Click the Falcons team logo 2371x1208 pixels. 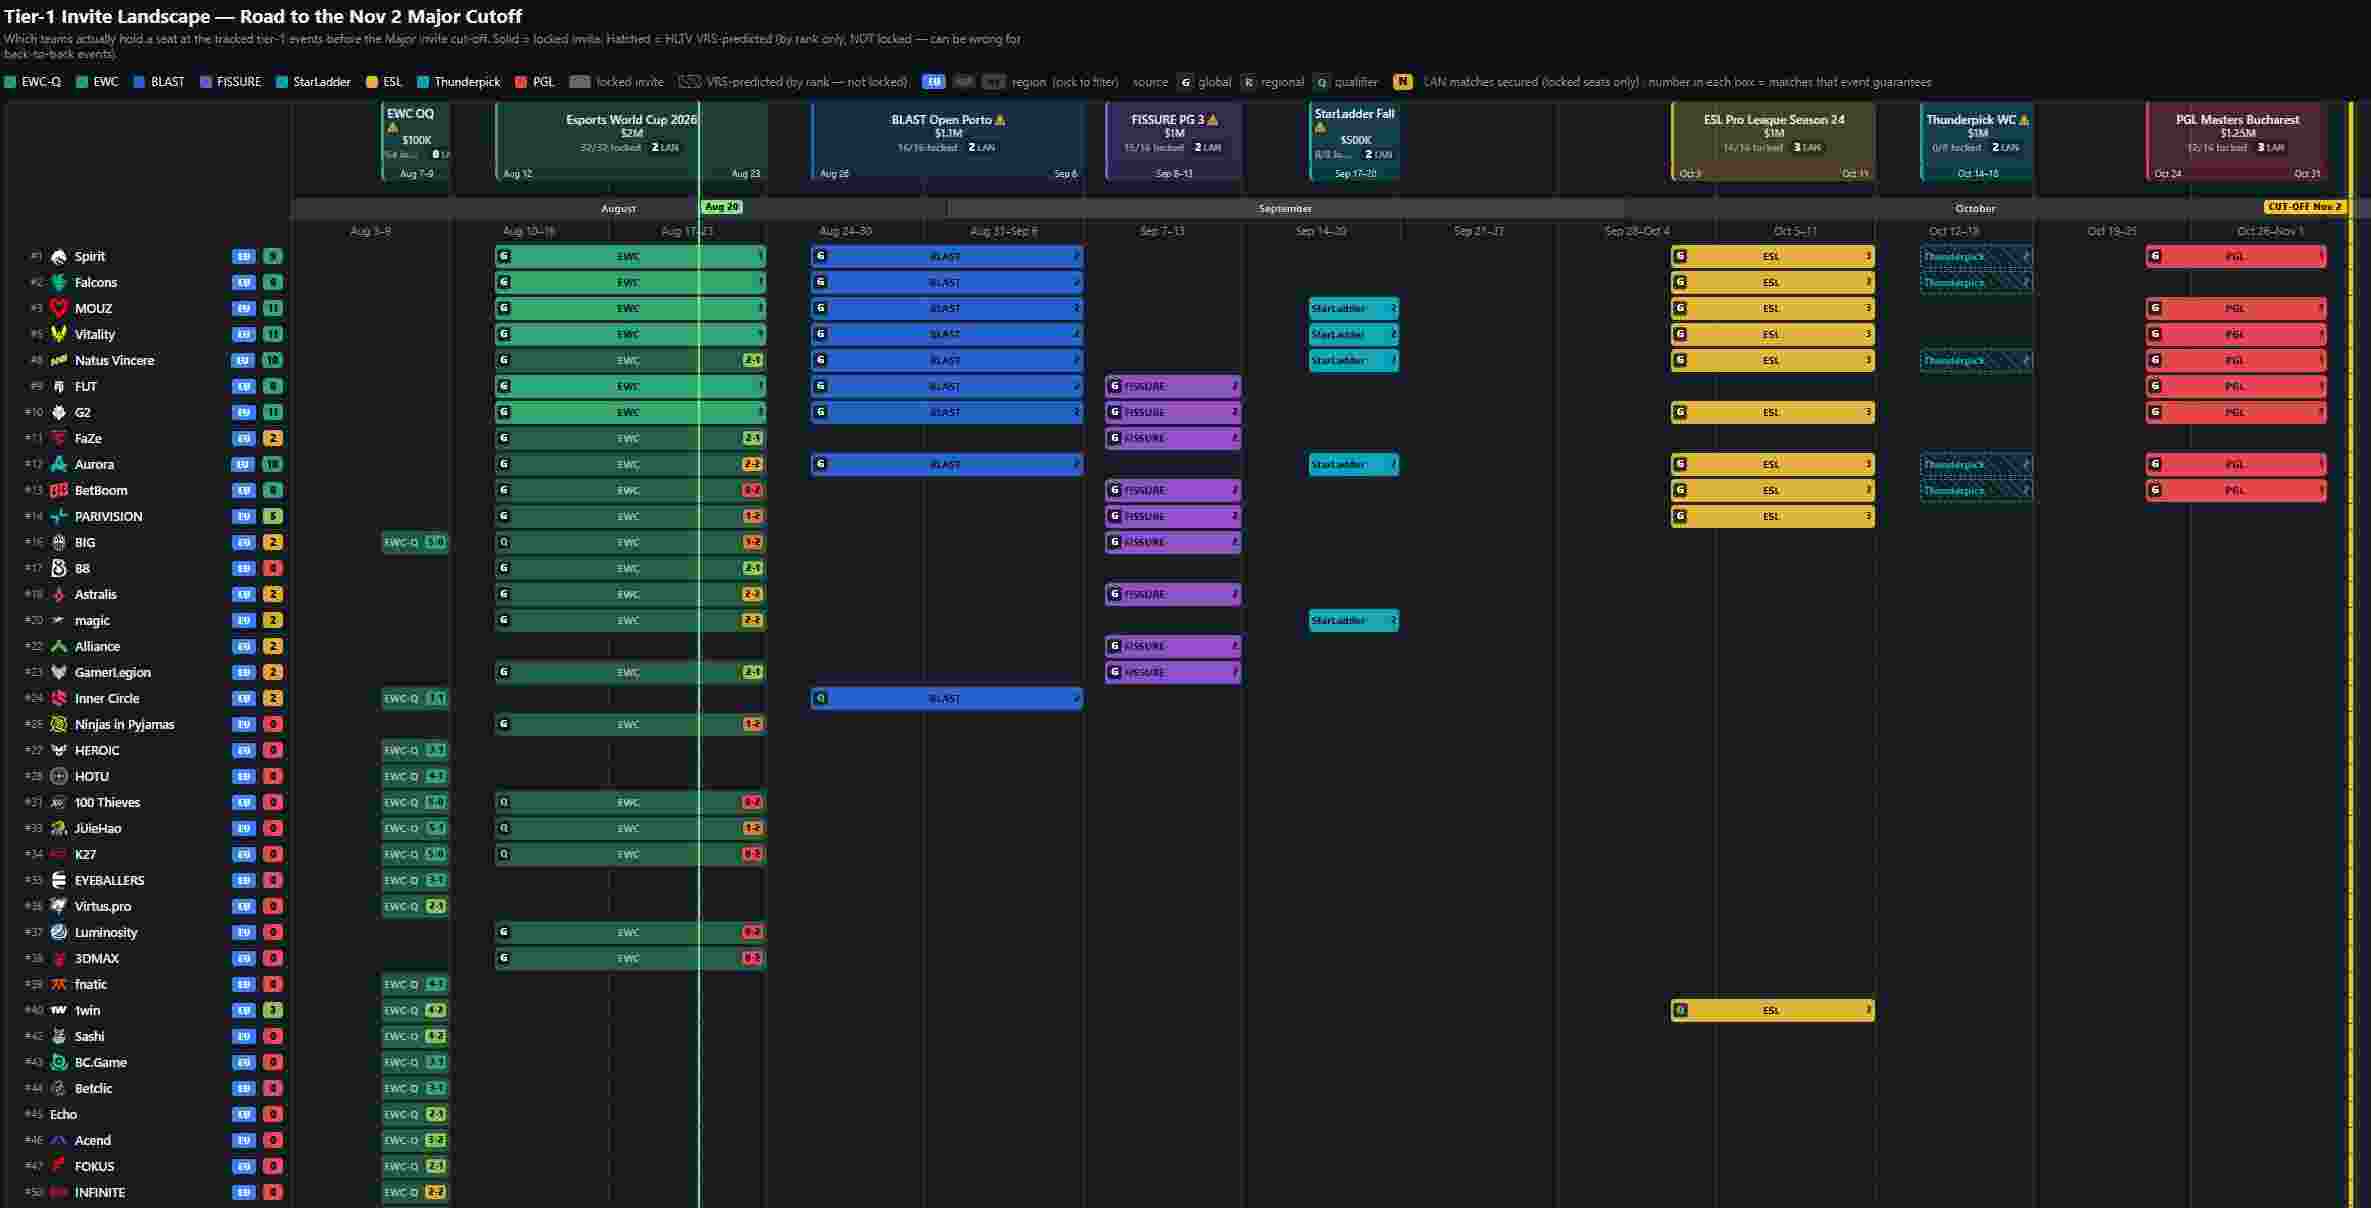59,283
